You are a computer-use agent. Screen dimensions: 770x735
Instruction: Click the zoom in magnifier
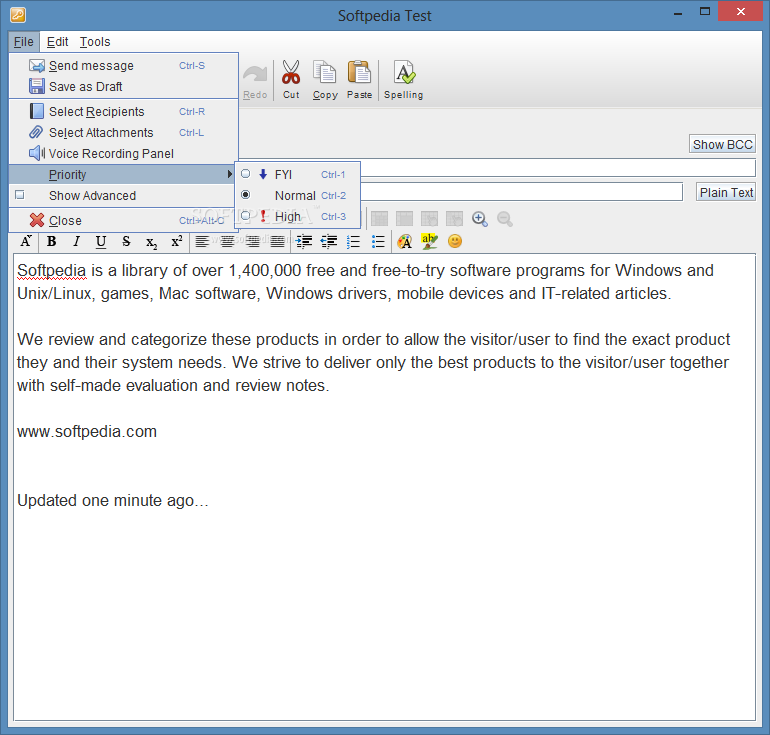(480, 219)
